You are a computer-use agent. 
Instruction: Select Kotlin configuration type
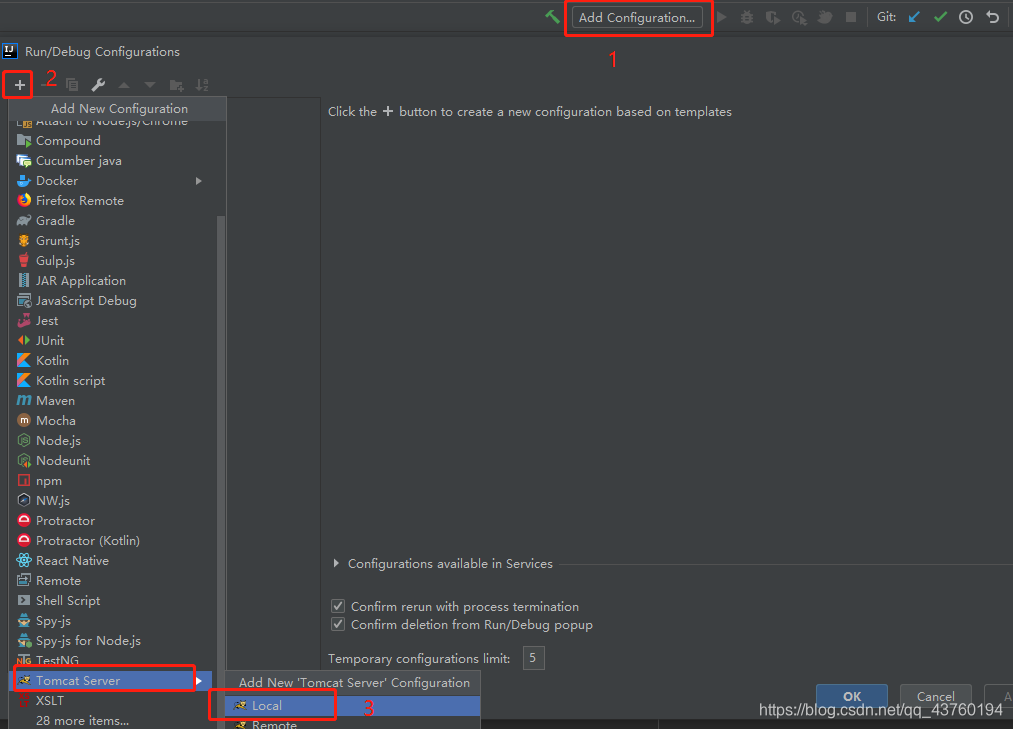click(109, 361)
